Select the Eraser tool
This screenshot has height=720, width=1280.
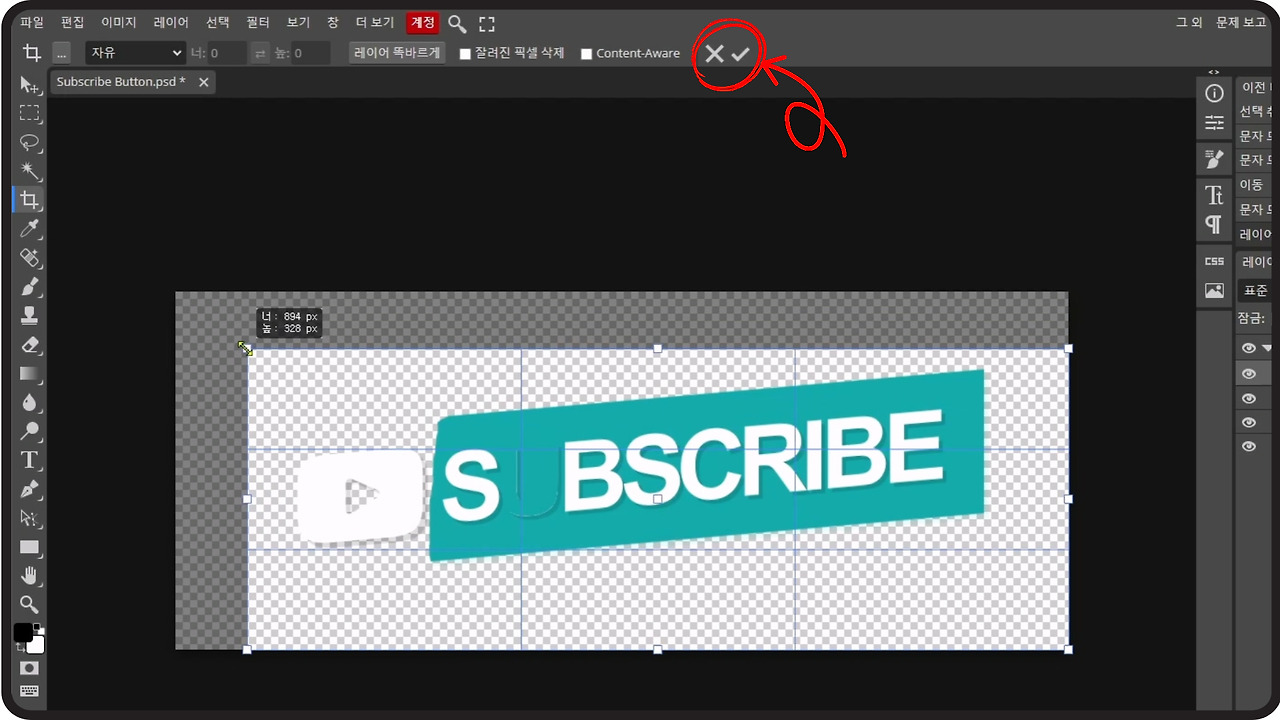click(30, 345)
